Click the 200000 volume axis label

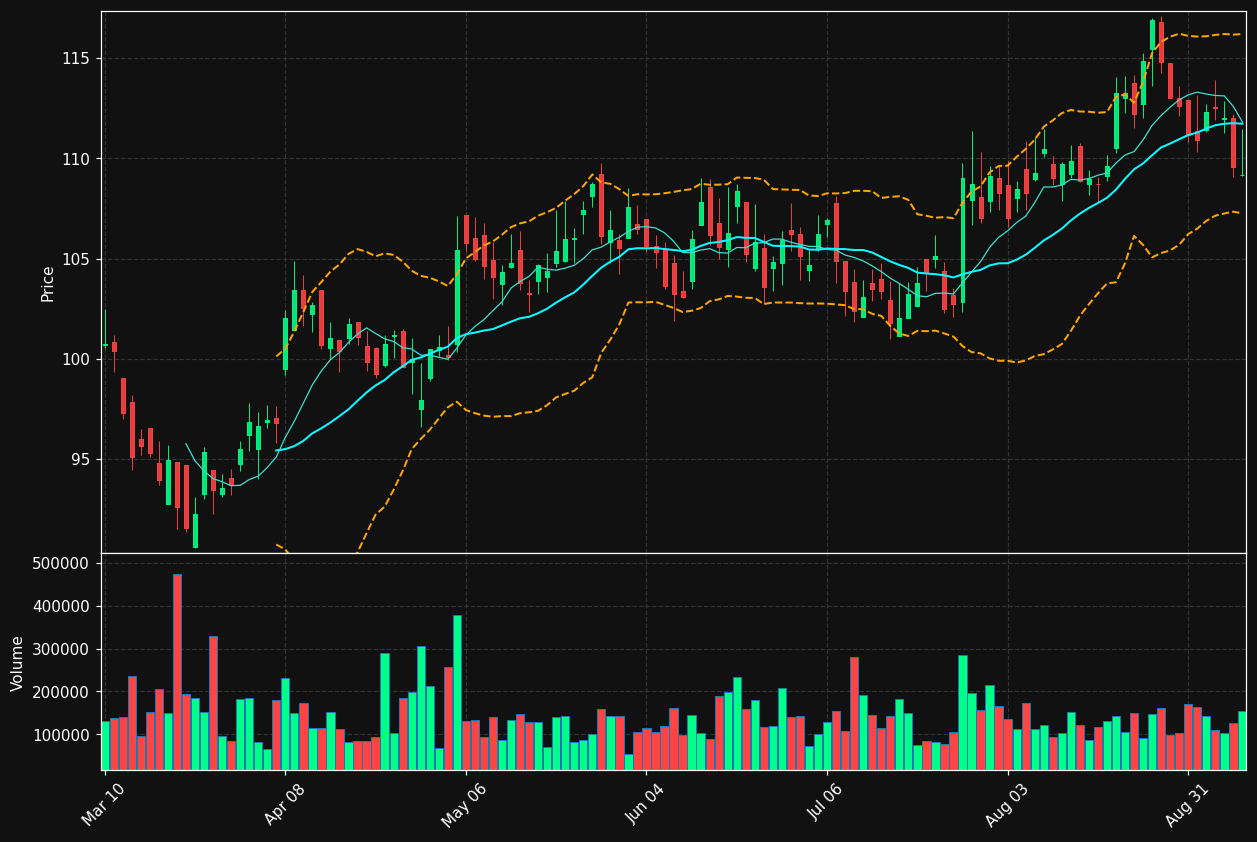pyautogui.click(x=62, y=692)
